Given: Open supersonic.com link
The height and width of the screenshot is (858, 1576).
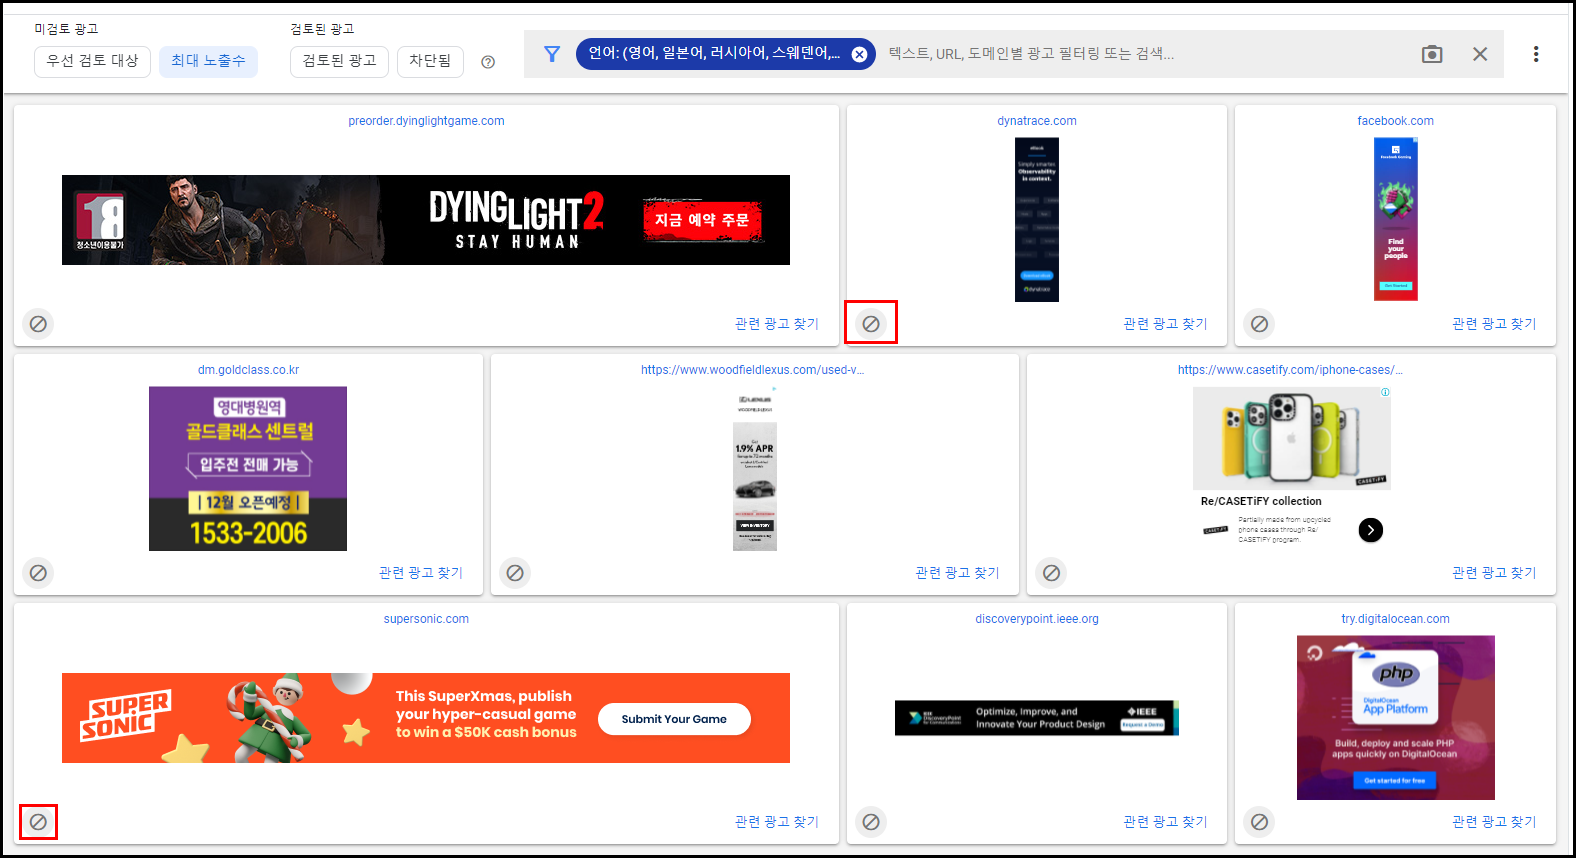Looking at the screenshot, I should pyautogui.click(x=426, y=619).
